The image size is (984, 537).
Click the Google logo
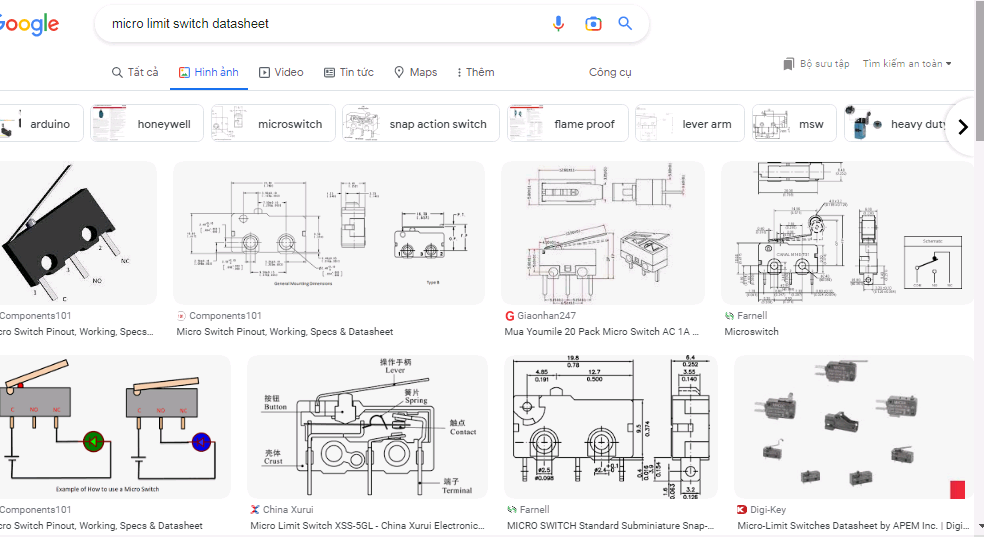28,24
